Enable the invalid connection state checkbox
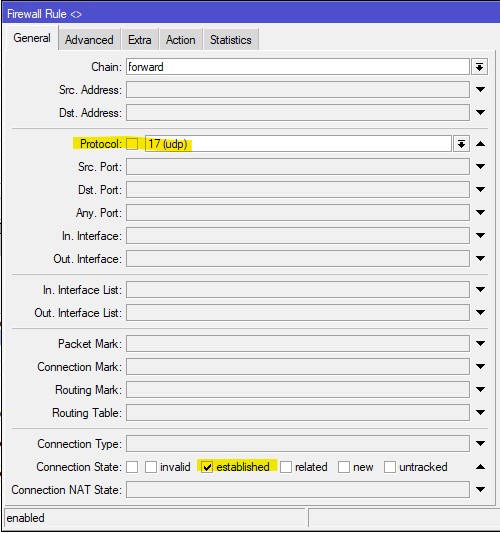This screenshot has width=500, height=533. pos(151,467)
